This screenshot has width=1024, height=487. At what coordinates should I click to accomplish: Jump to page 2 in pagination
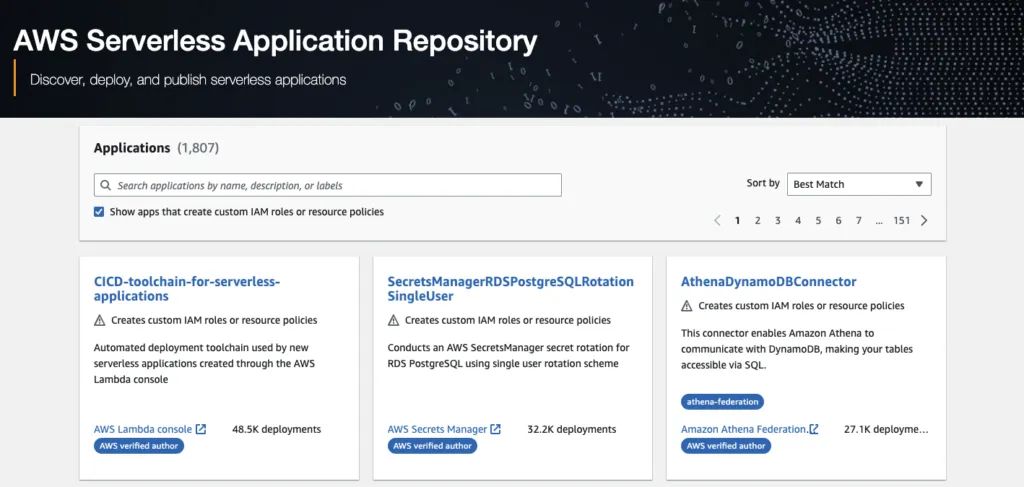758,221
